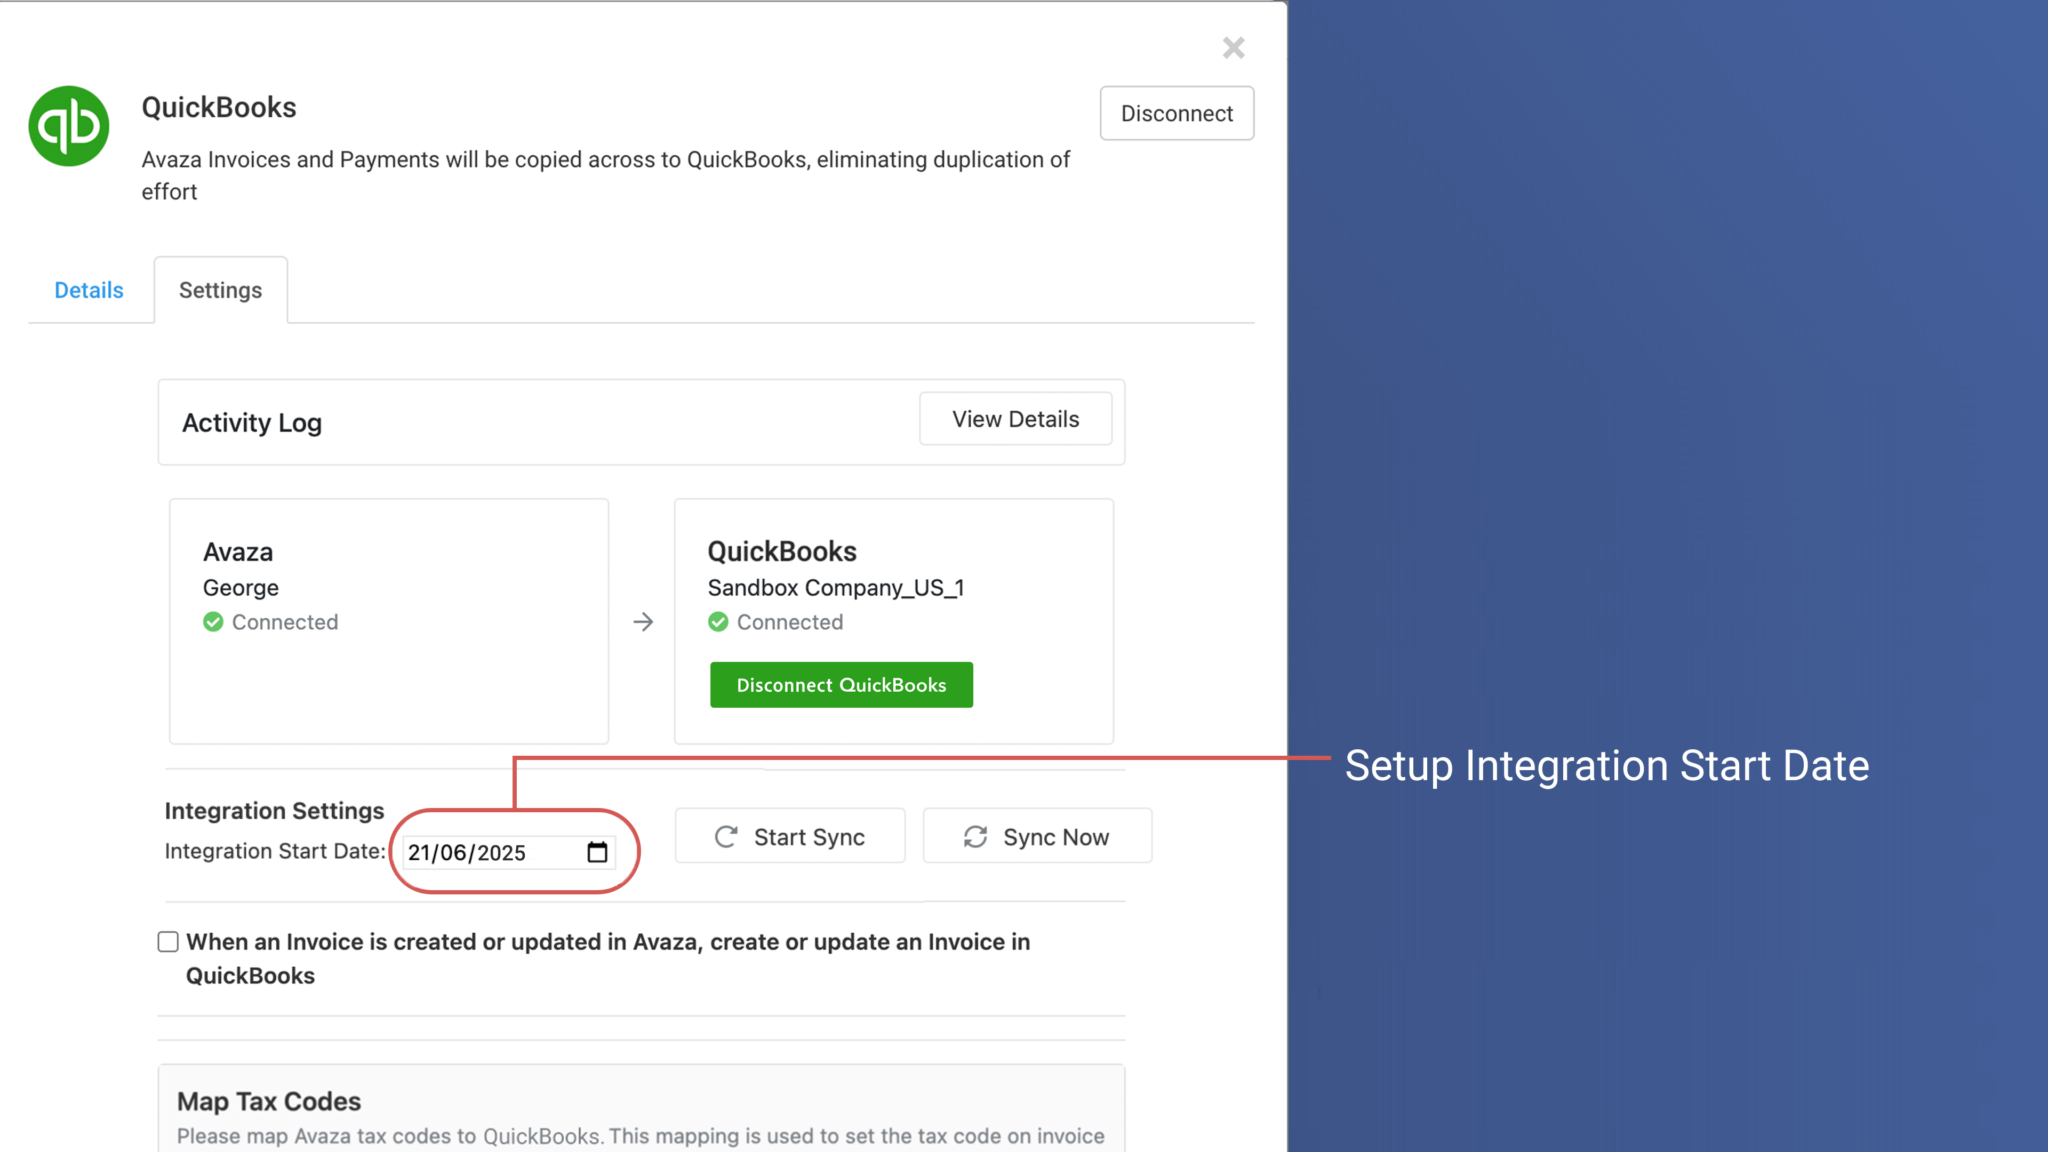Click the green Connected check for QuickBooks

[719, 621]
